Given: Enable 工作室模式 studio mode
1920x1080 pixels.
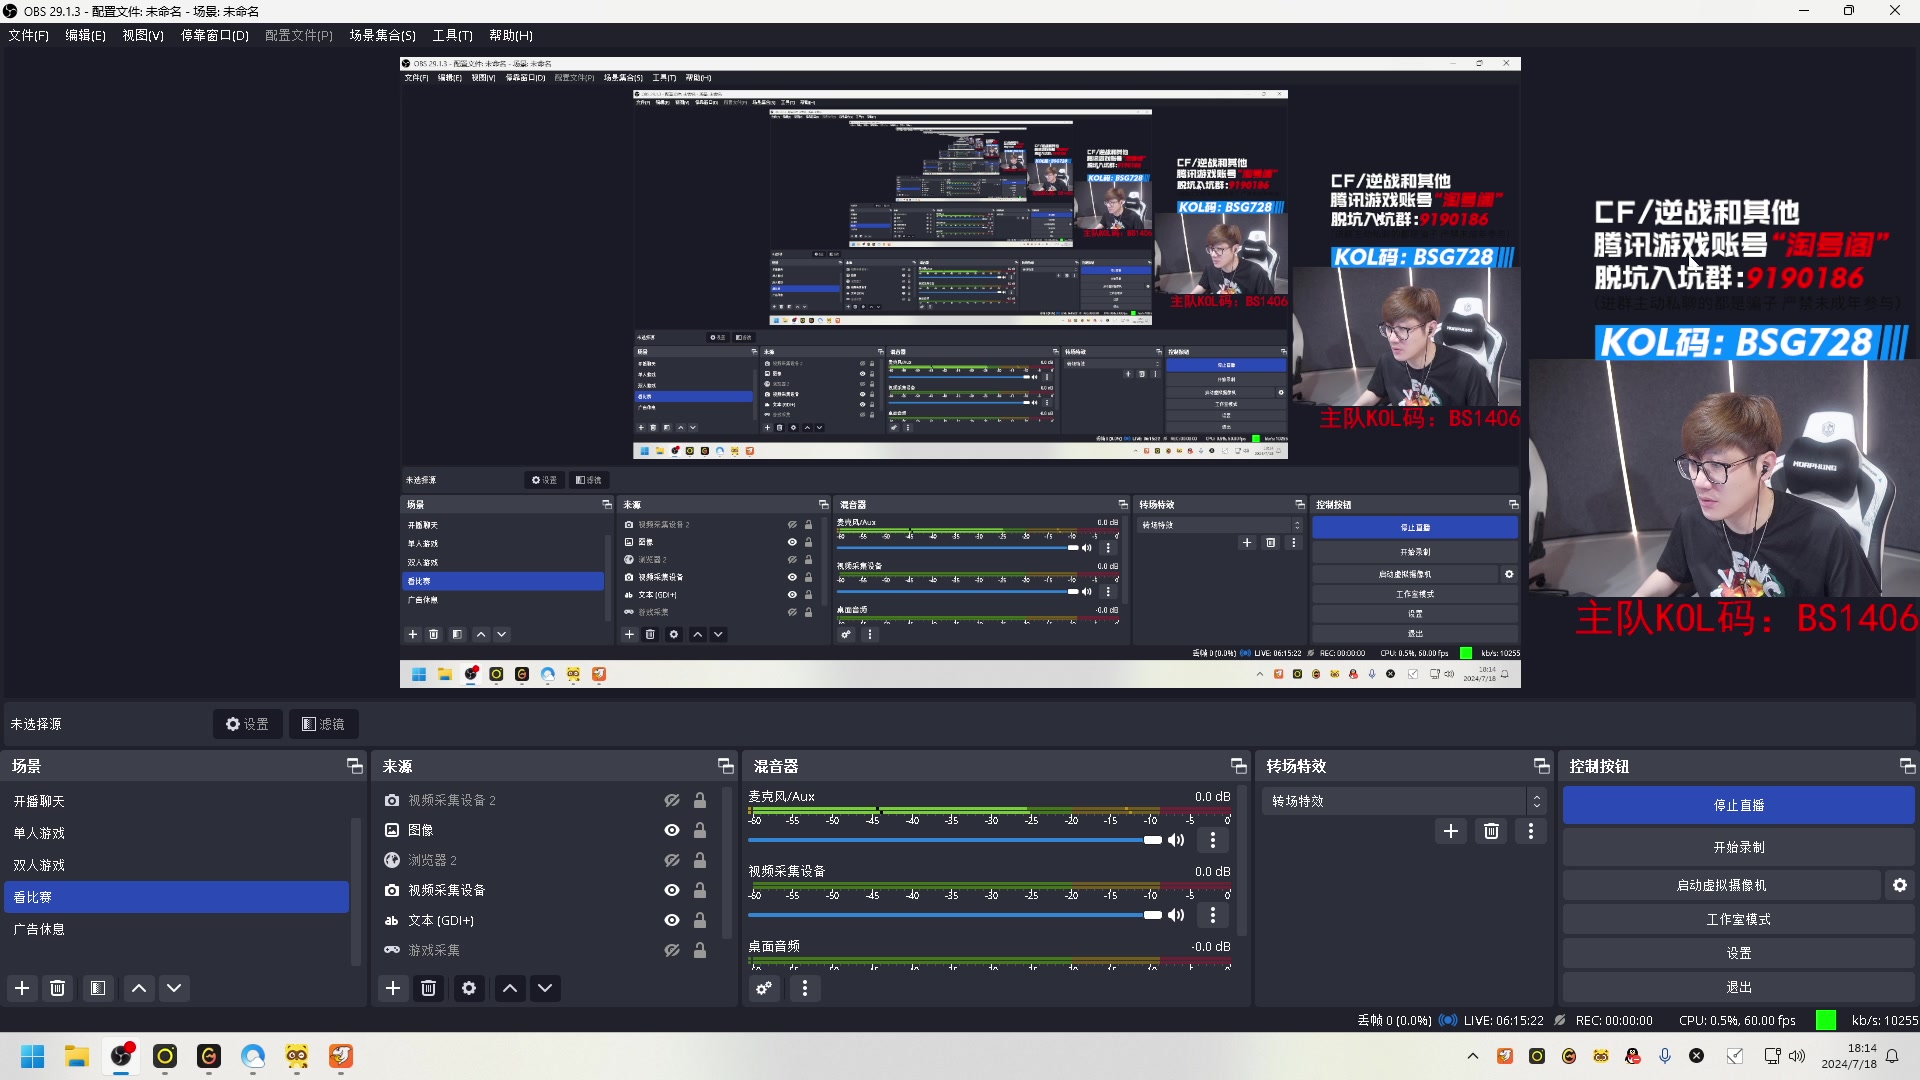Looking at the screenshot, I should [1738, 919].
